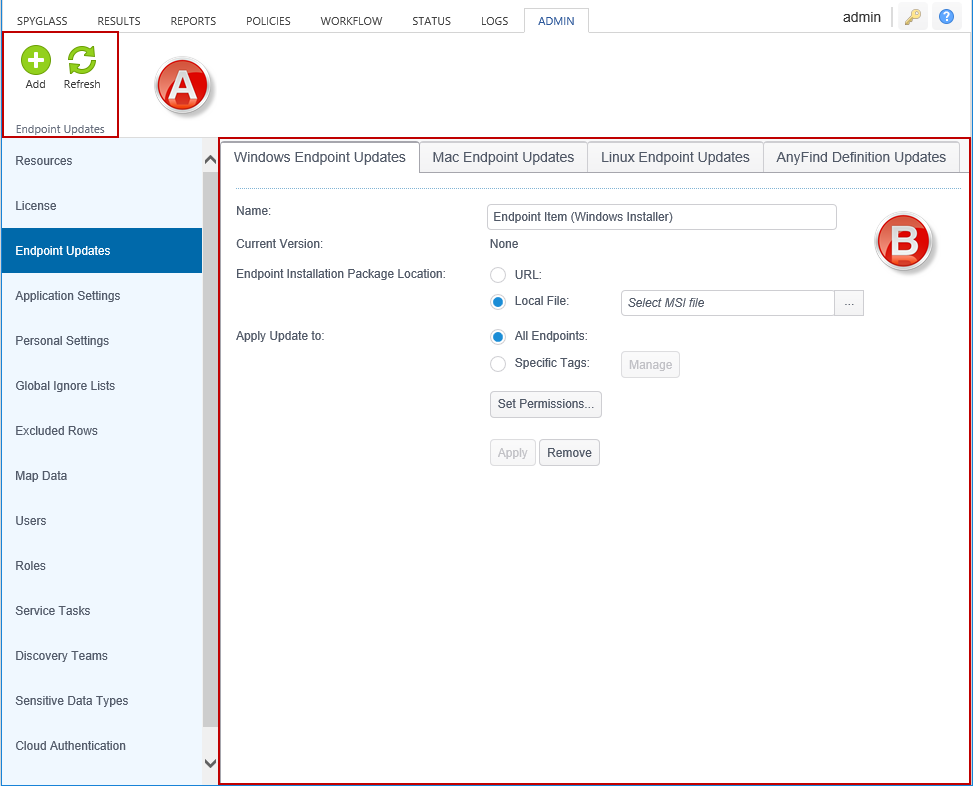Image resolution: width=973 pixels, height=786 pixels.
Task: Click the green Add icon
Action: (x=36, y=61)
